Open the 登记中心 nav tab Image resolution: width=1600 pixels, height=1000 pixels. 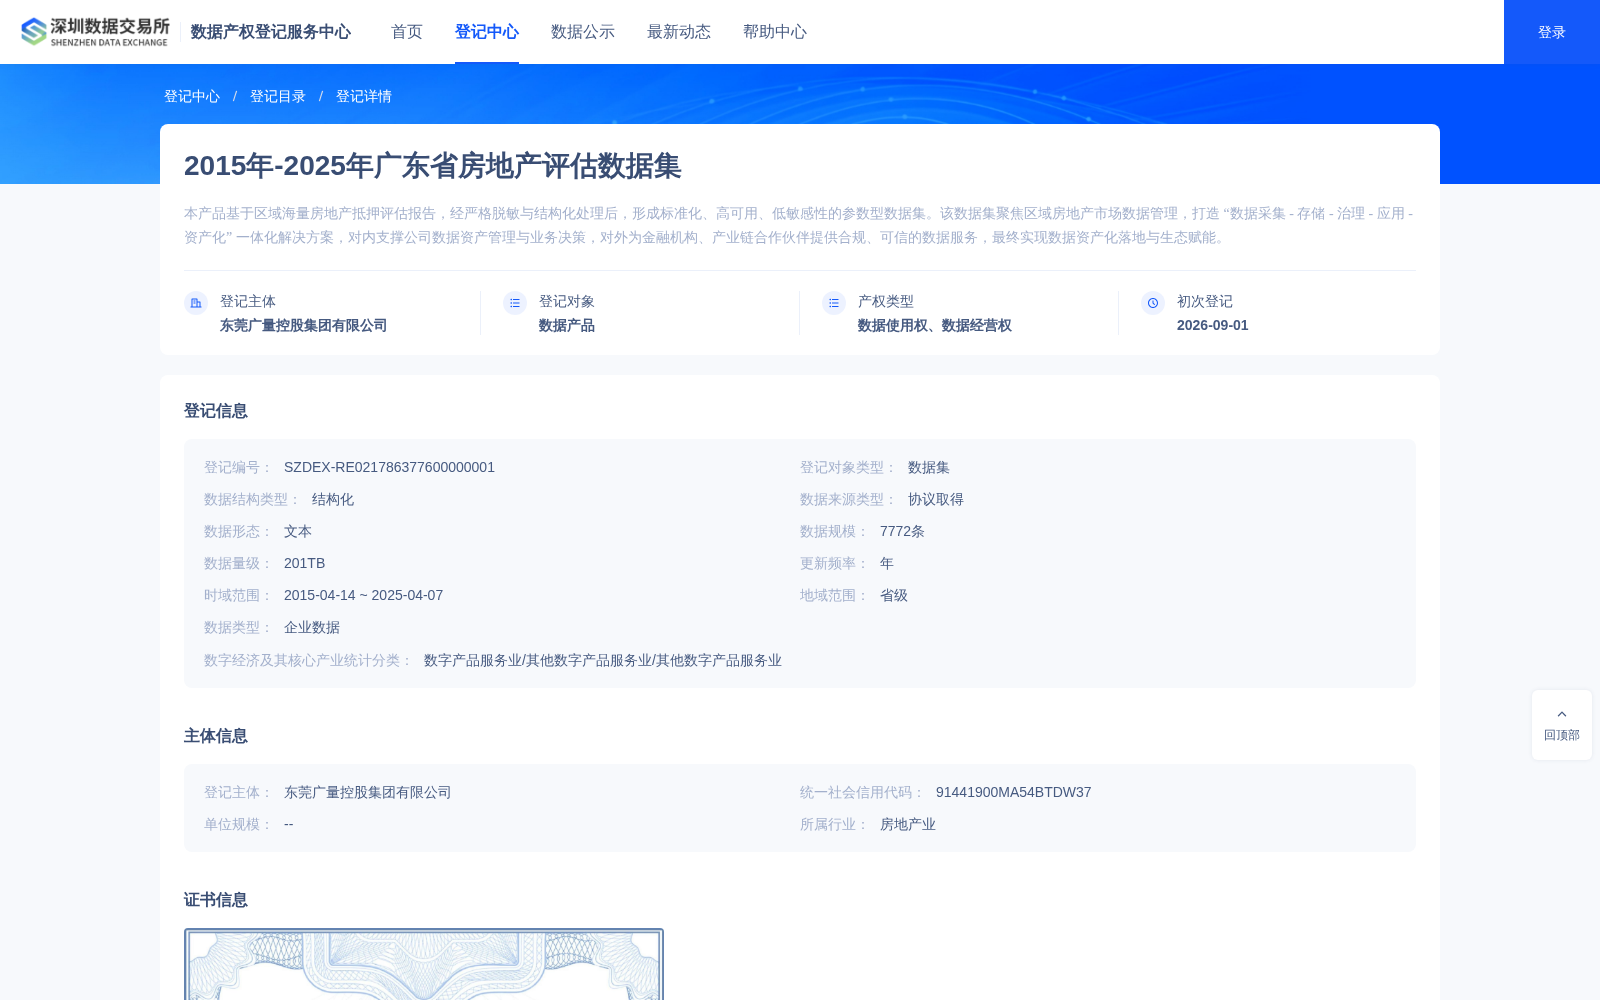point(487,32)
